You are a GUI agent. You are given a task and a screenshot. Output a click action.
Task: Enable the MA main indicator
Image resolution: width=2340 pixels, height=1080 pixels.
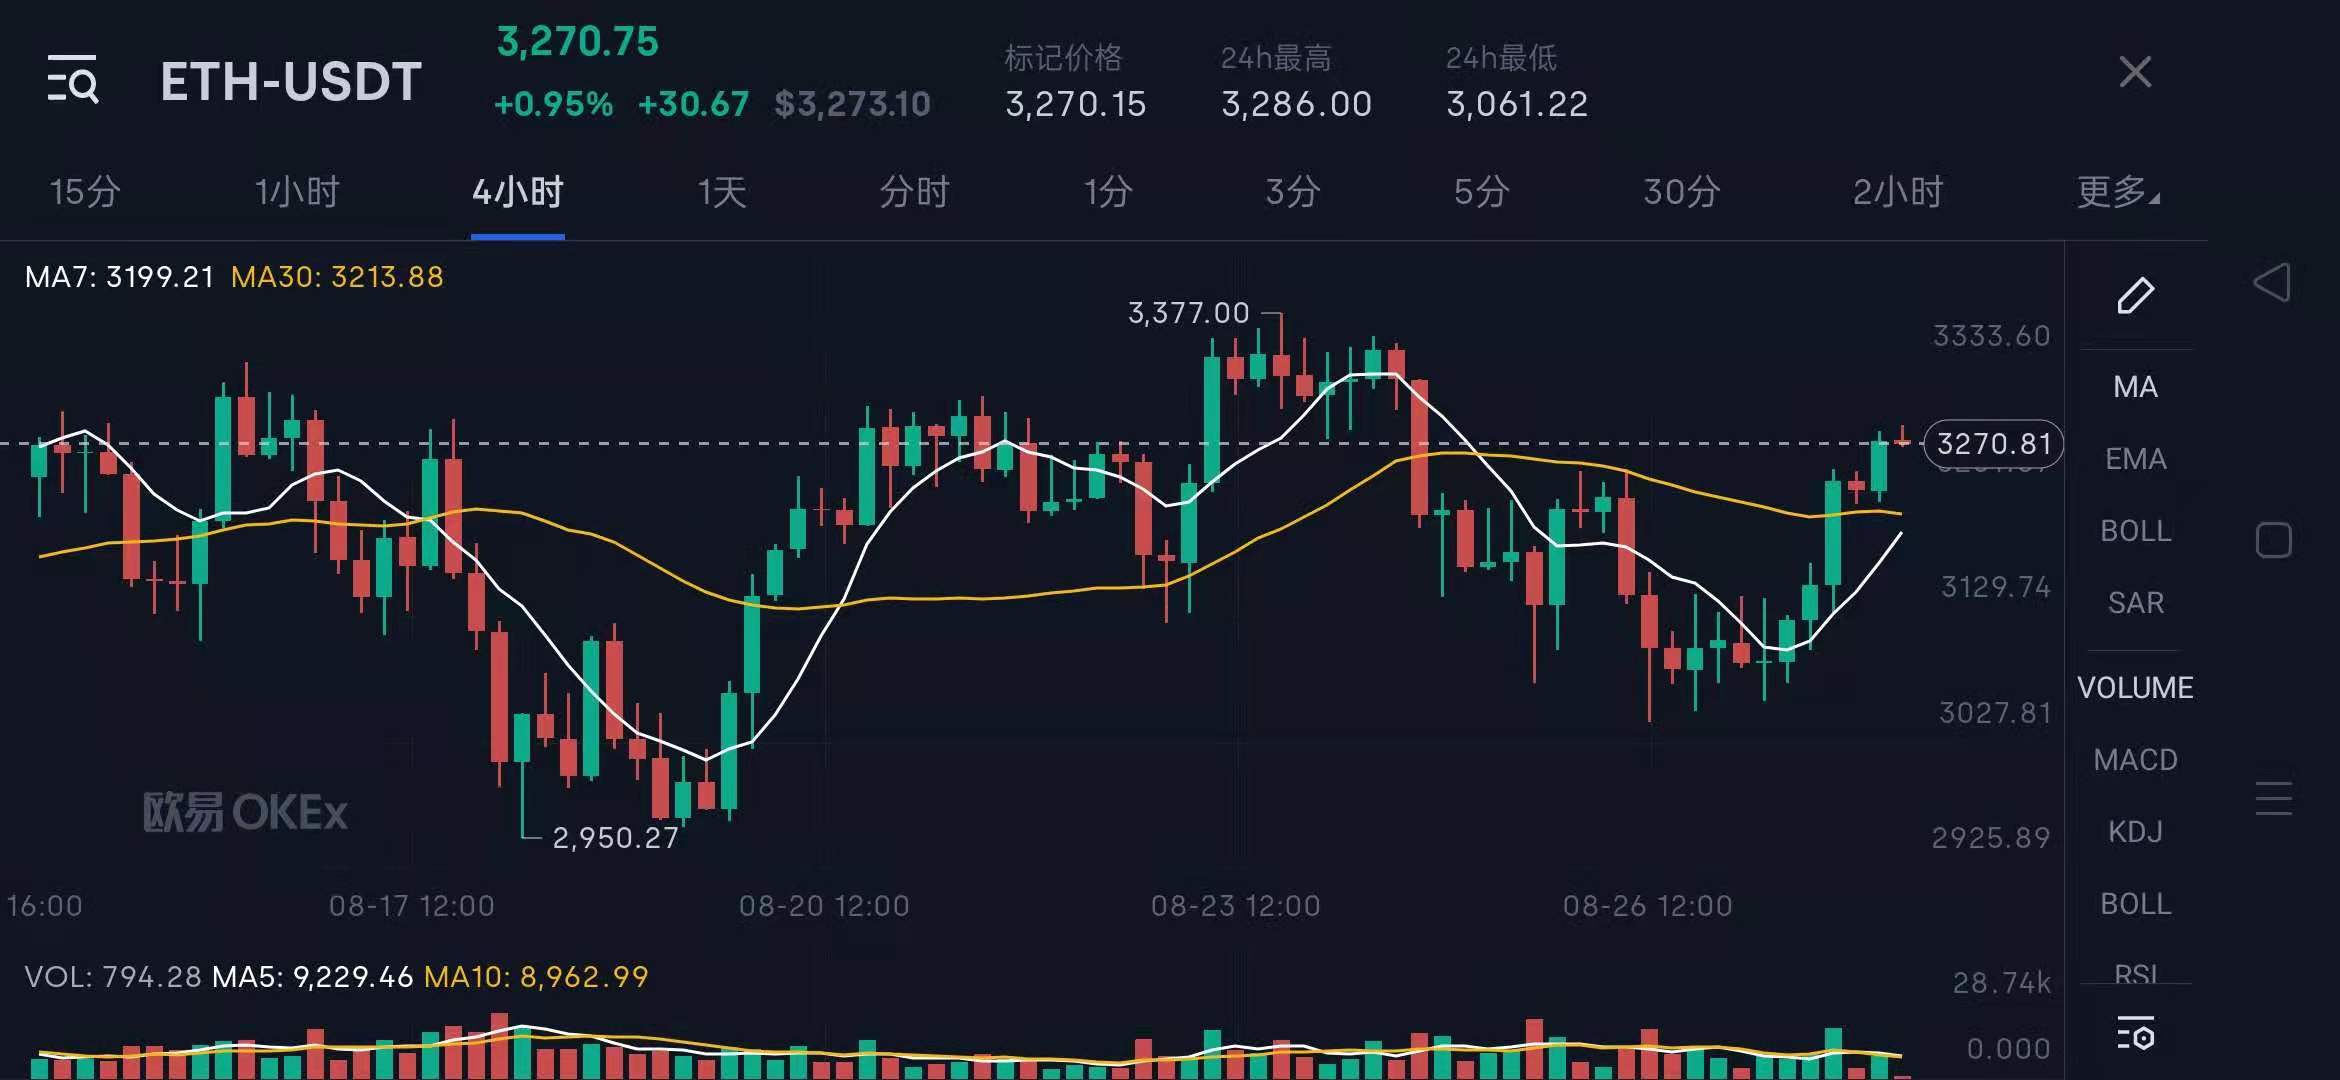(x=2135, y=387)
